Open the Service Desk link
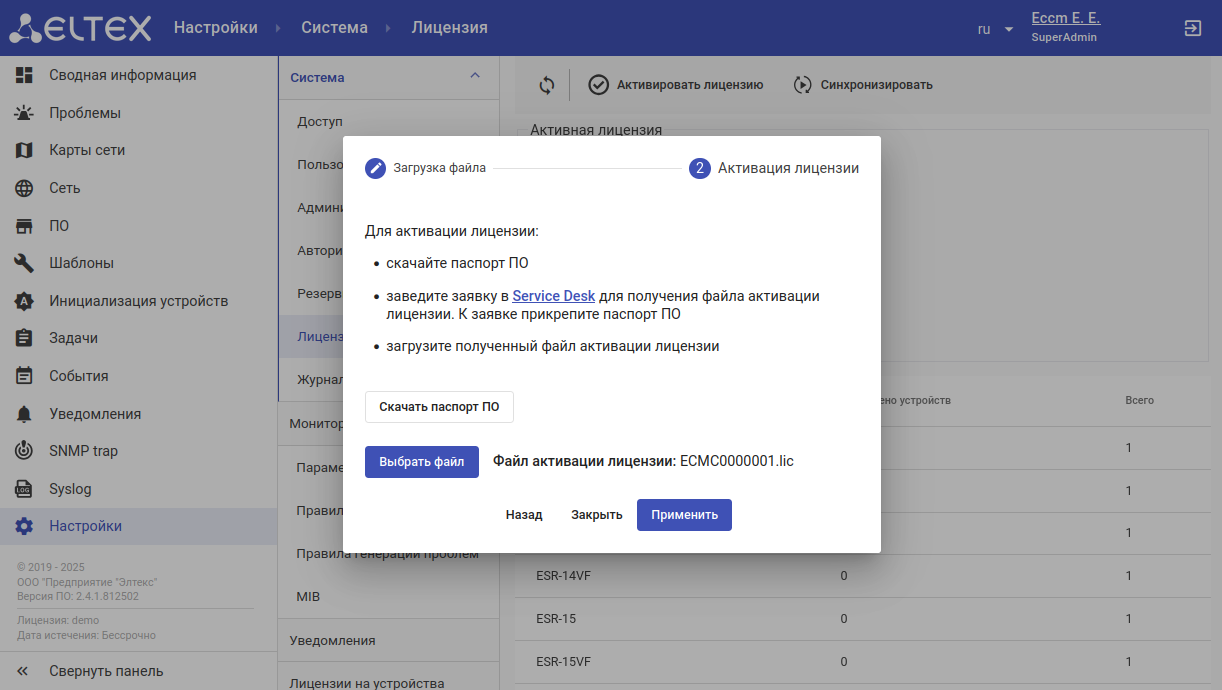Viewport: 1222px width, 690px height. tap(553, 296)
